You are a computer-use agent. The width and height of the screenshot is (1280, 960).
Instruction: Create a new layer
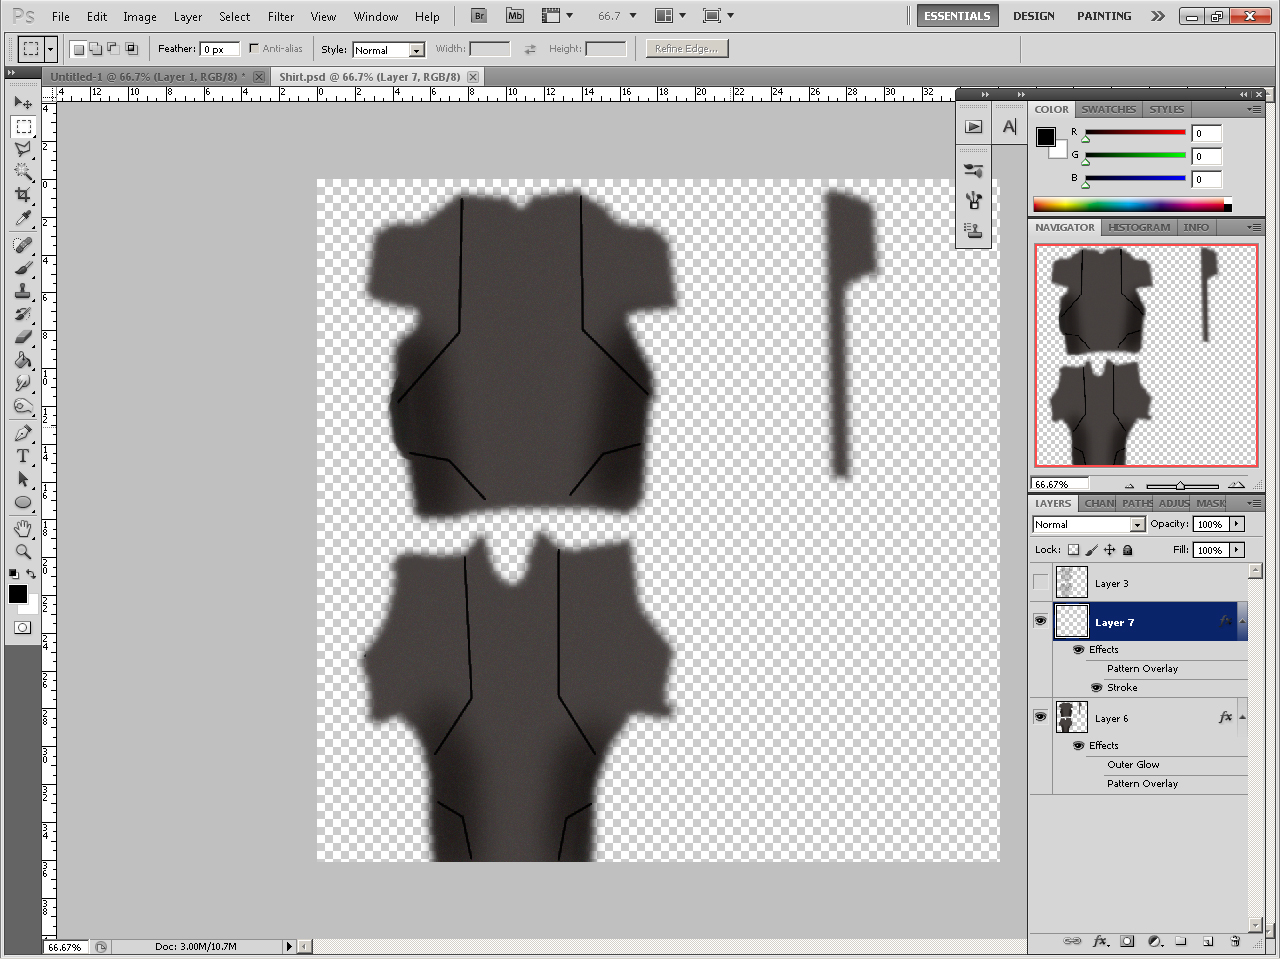(1208, 941)
